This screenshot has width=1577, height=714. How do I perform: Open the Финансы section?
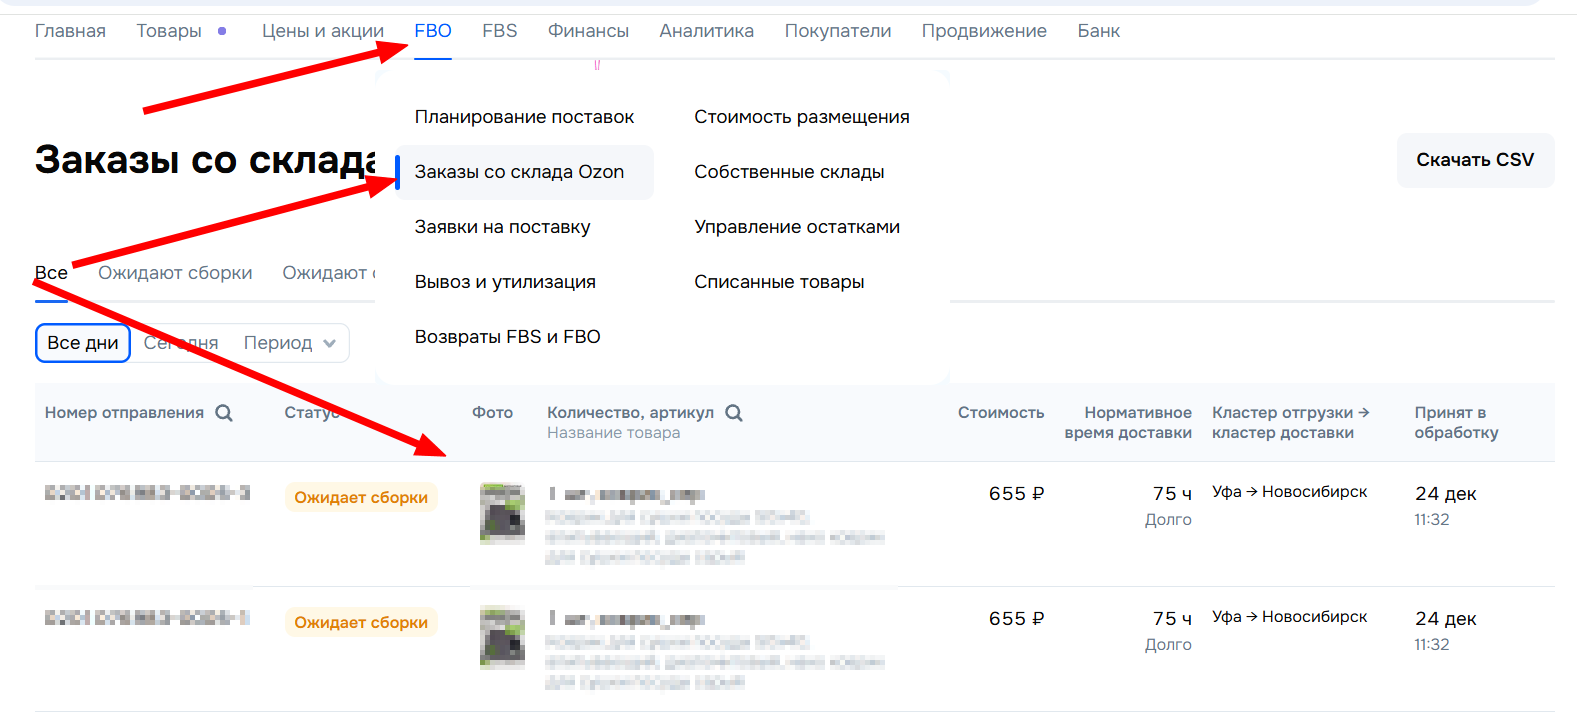coord(588,31)
